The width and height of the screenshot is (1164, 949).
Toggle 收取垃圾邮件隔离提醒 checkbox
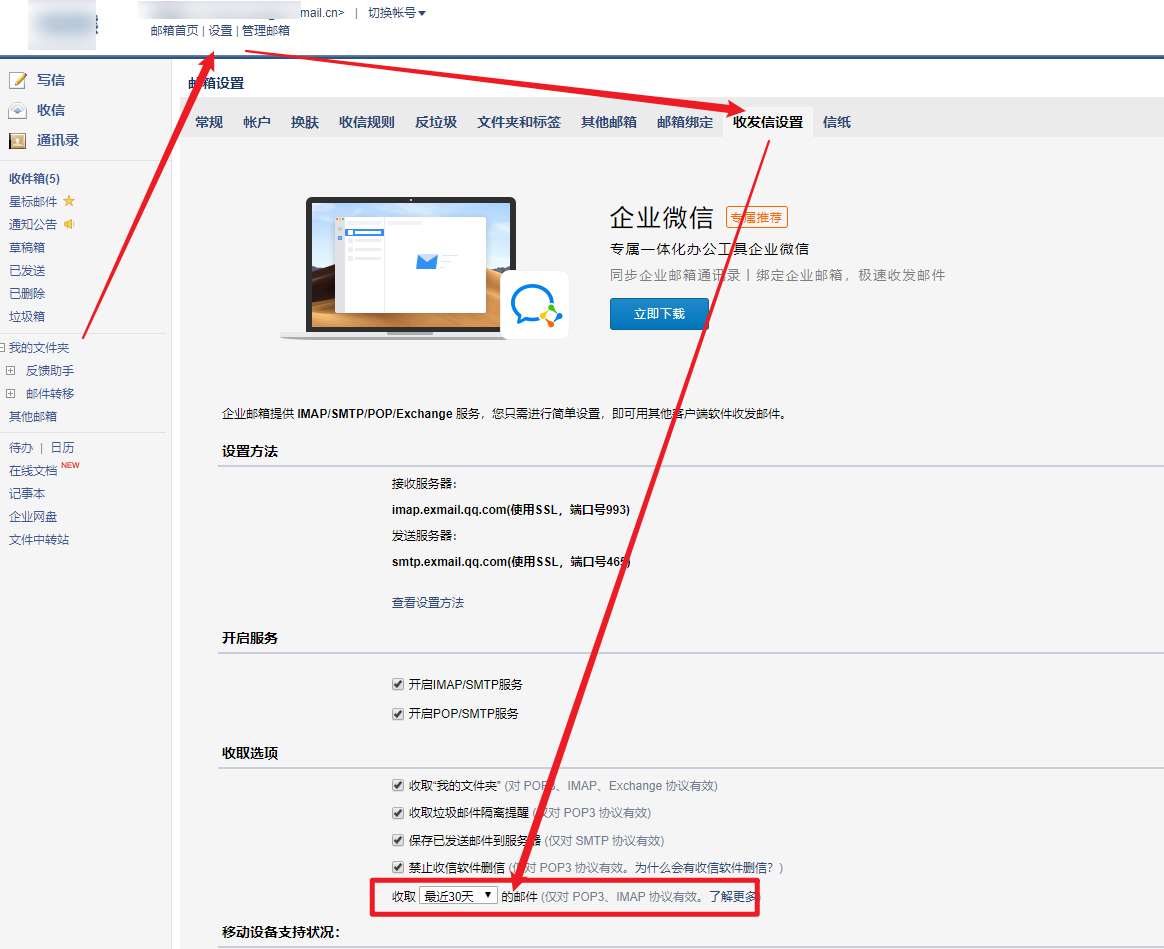(398, 812)
